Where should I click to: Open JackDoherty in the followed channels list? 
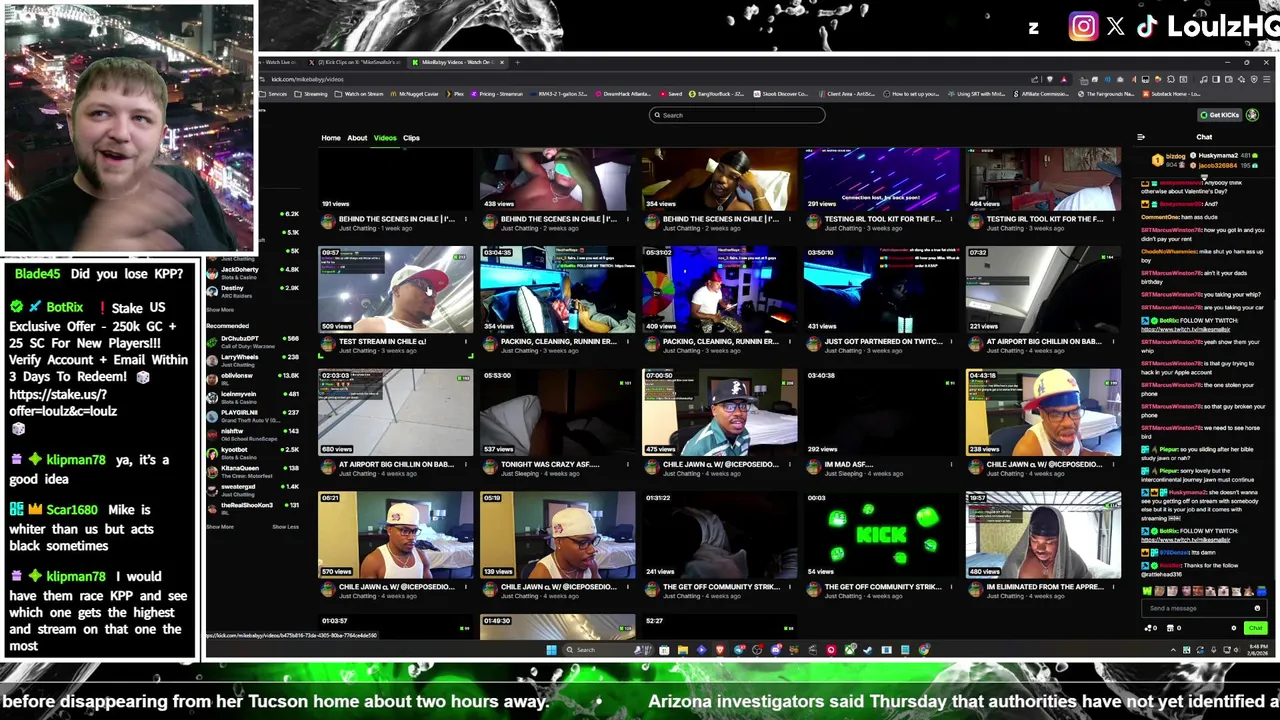[251, 272]
